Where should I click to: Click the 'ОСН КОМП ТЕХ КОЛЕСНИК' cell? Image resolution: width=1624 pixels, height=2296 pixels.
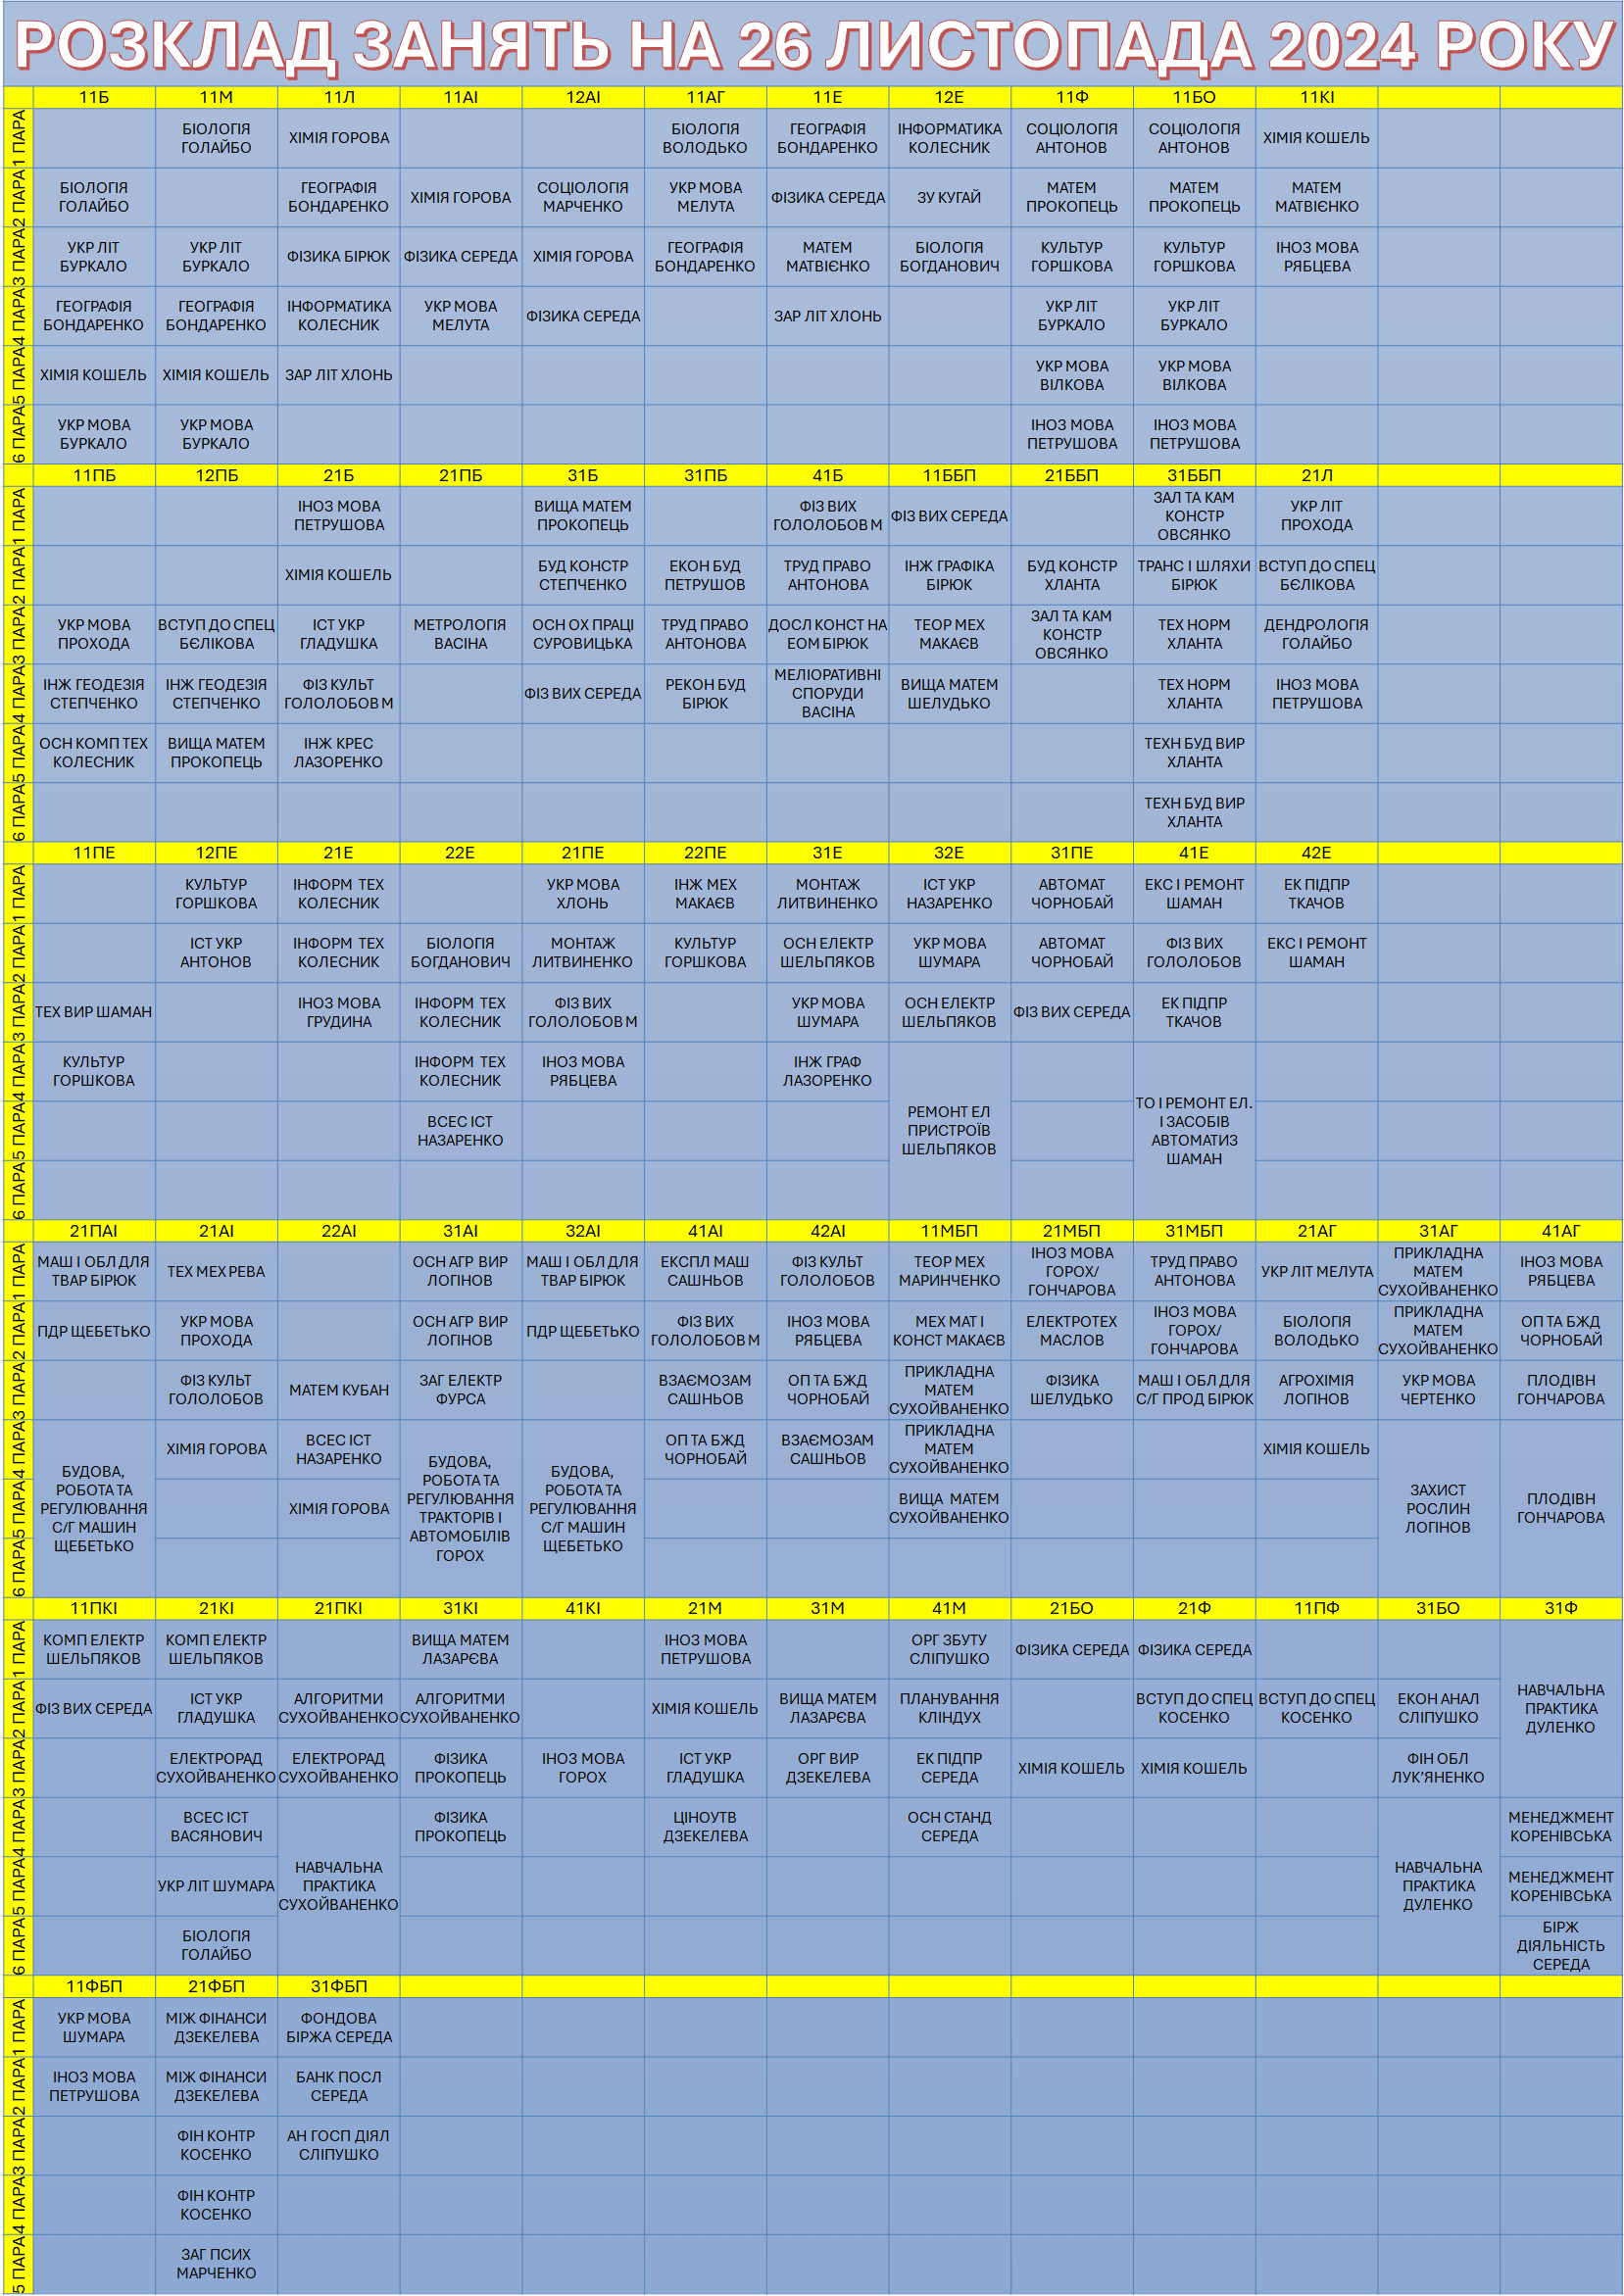pyautogui.click(x=94, y=752)
